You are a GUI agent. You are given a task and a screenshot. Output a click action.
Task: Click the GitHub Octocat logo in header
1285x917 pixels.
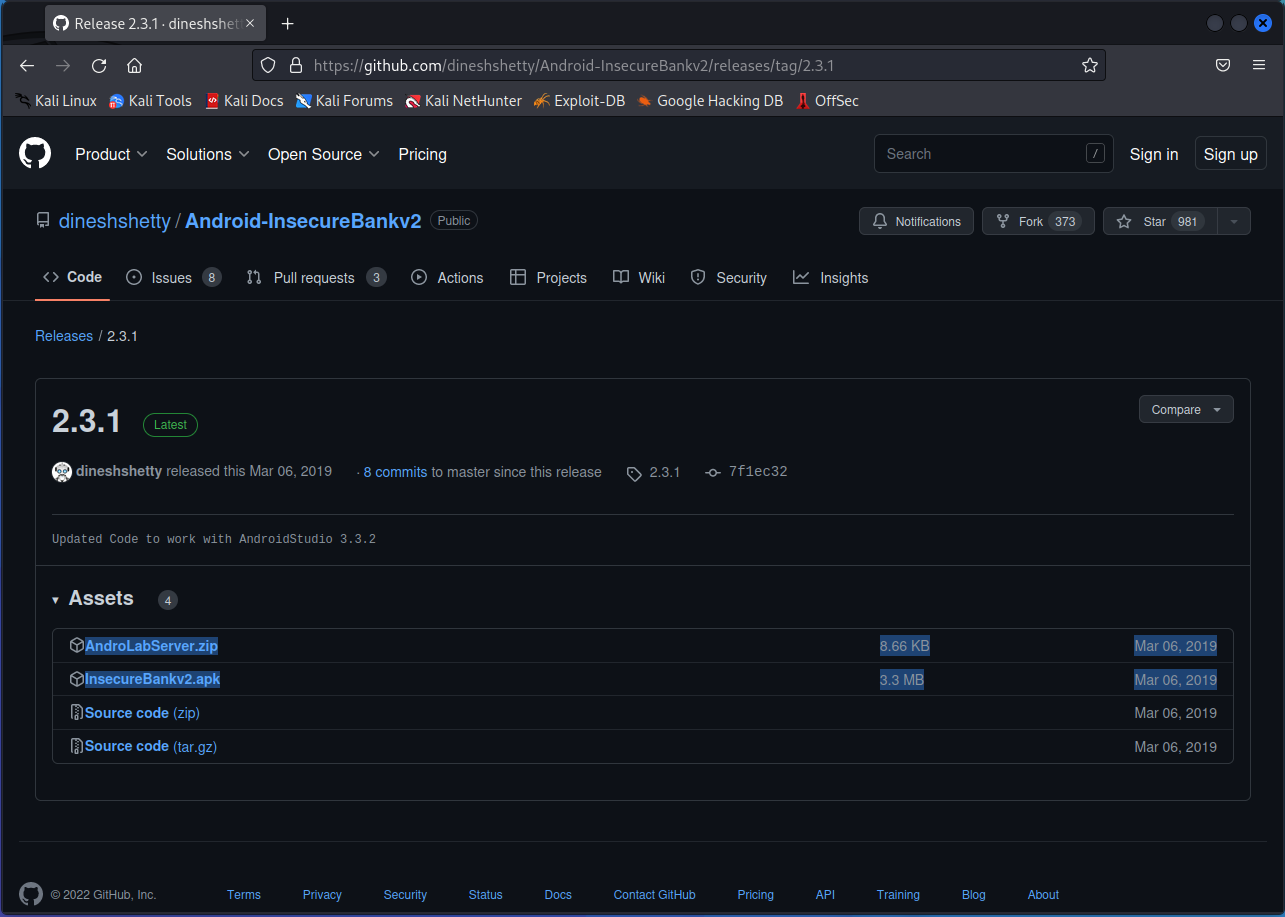pyautogui.click(x=35, y=154)
